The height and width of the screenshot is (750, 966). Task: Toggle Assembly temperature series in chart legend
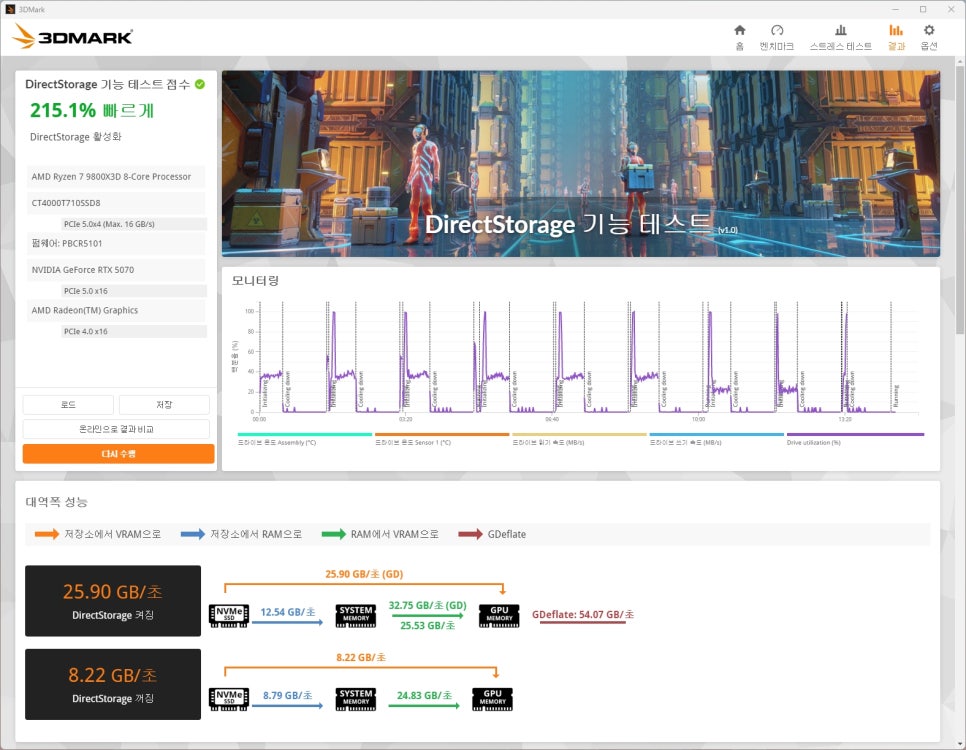pyautogui.click(x=304, y=439)
